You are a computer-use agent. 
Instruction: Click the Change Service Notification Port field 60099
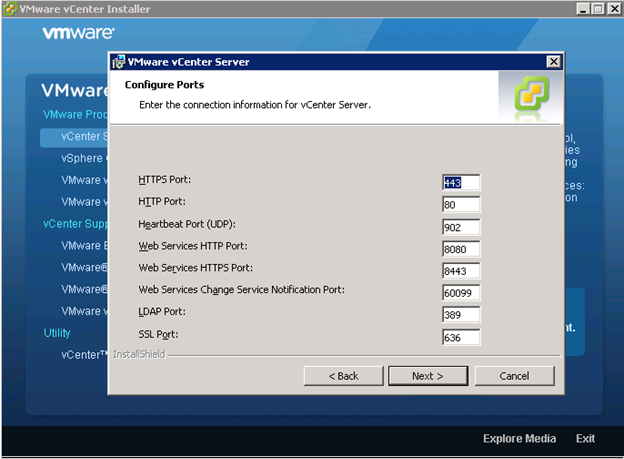461,293
